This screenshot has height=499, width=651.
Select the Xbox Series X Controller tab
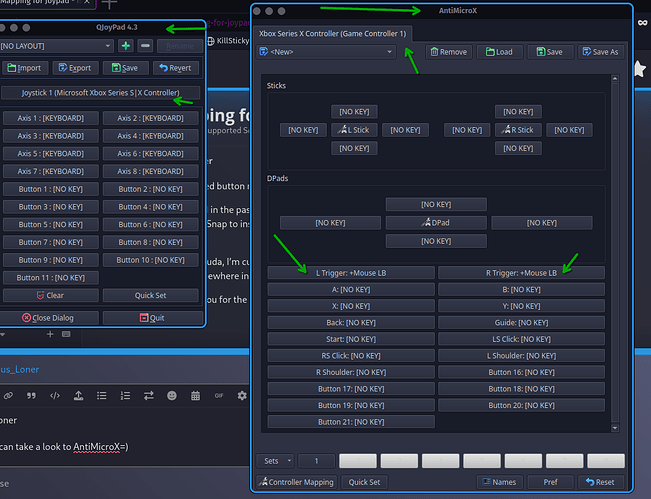332,34
